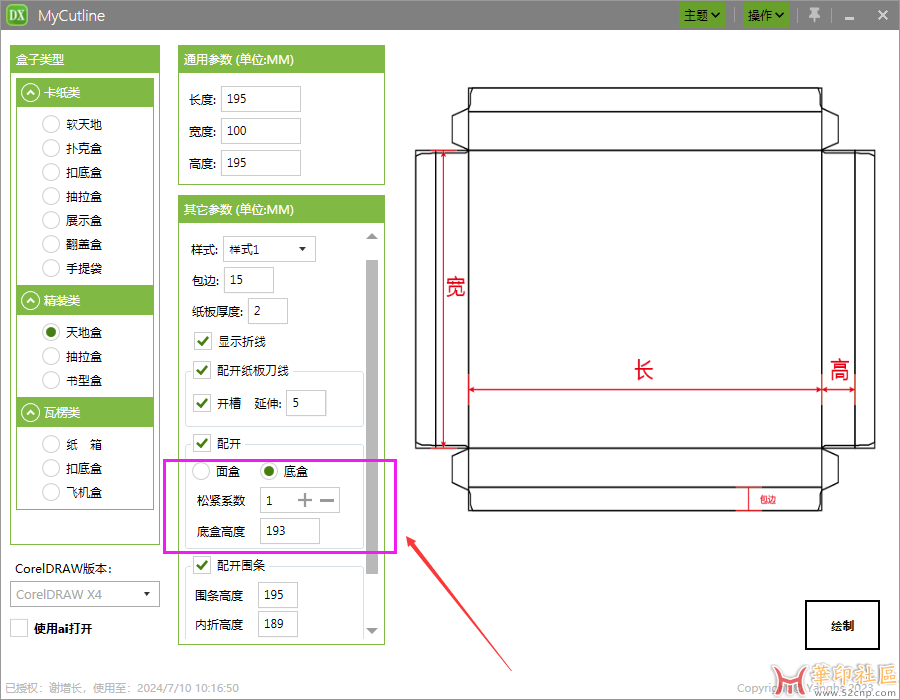Collapse the 精装类 category chevron icon
Viewport: 900px width, 700px height.
coord(30,301)
